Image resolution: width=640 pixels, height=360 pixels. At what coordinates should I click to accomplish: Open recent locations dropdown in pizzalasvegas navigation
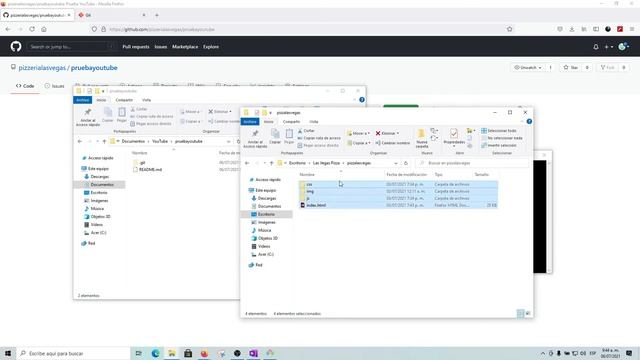[x=264, y=163]
